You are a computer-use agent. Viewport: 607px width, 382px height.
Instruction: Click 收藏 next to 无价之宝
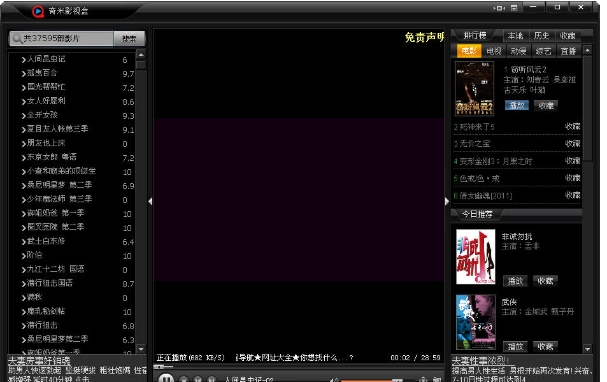(x=572, y=144)
